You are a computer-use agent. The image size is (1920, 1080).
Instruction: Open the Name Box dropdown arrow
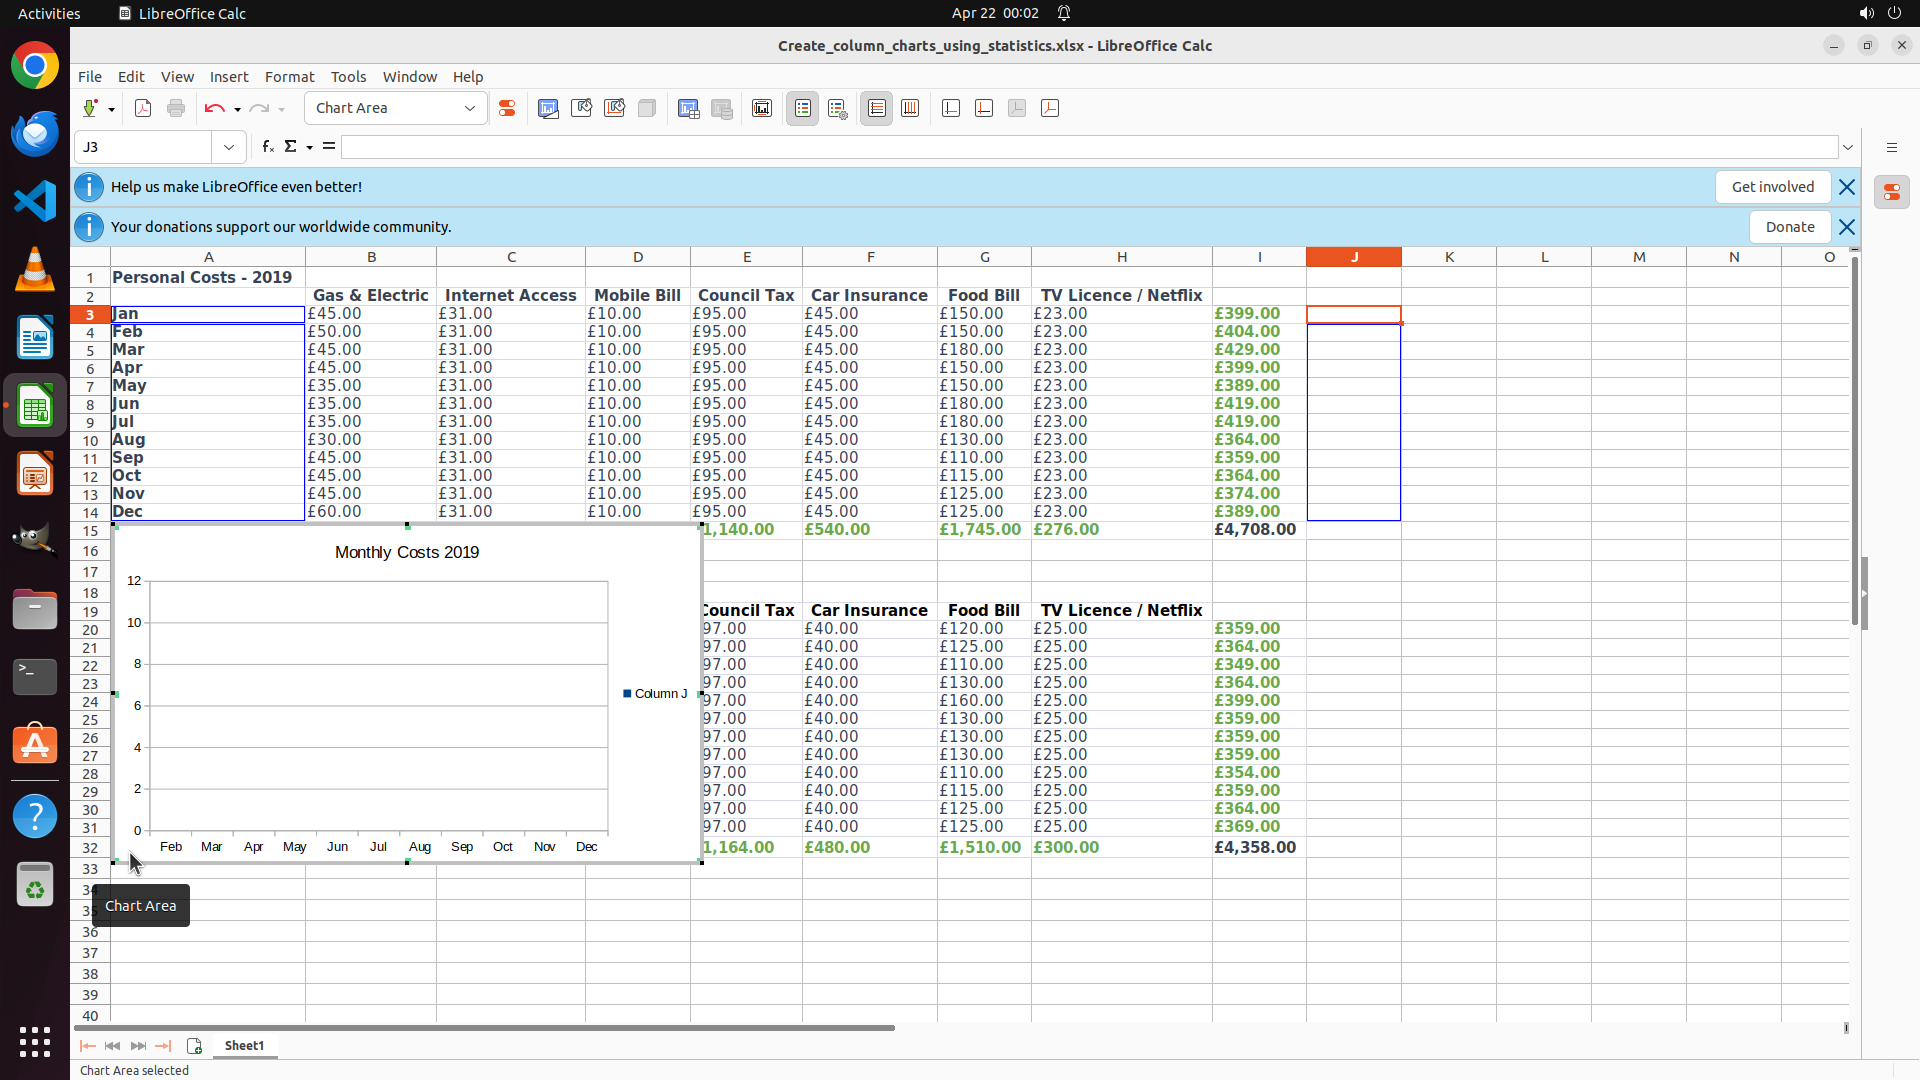pyautogui.click(x=229, y=147)
